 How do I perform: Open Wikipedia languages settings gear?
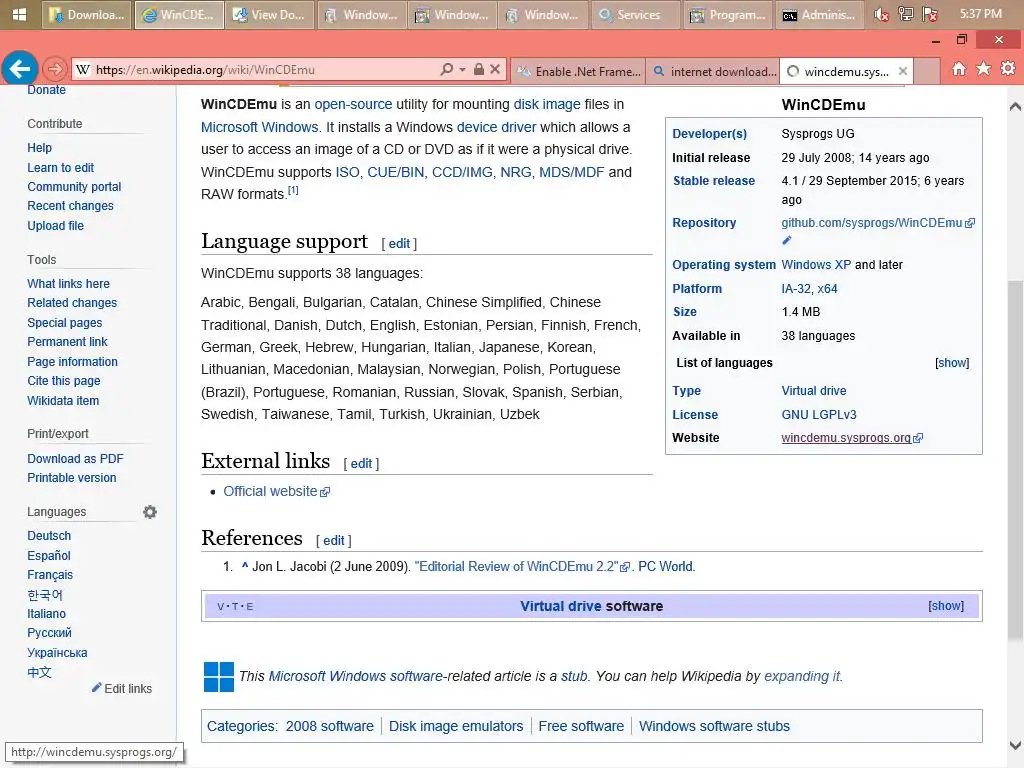tap(150, 512)
